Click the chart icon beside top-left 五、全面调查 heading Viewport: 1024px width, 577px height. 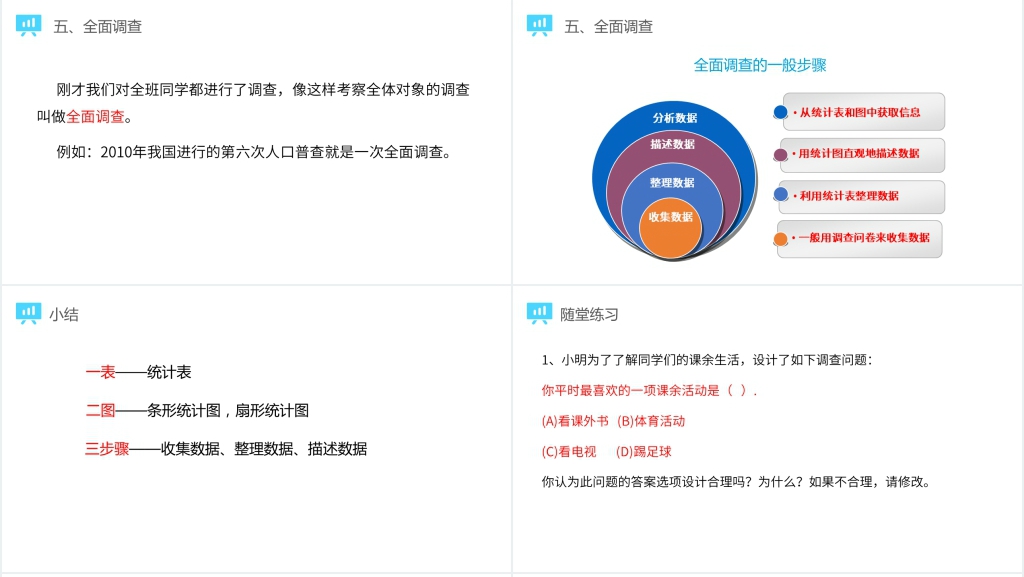pos(28,25)
